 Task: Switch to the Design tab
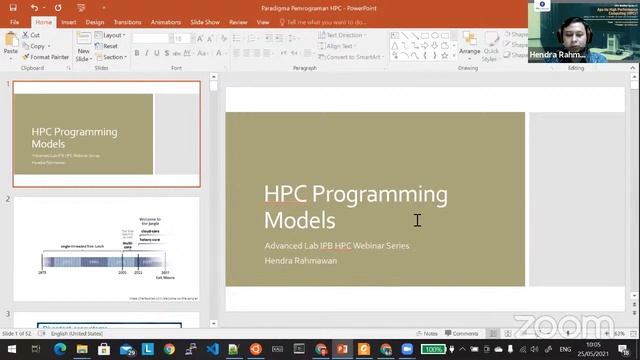point(95,22)
